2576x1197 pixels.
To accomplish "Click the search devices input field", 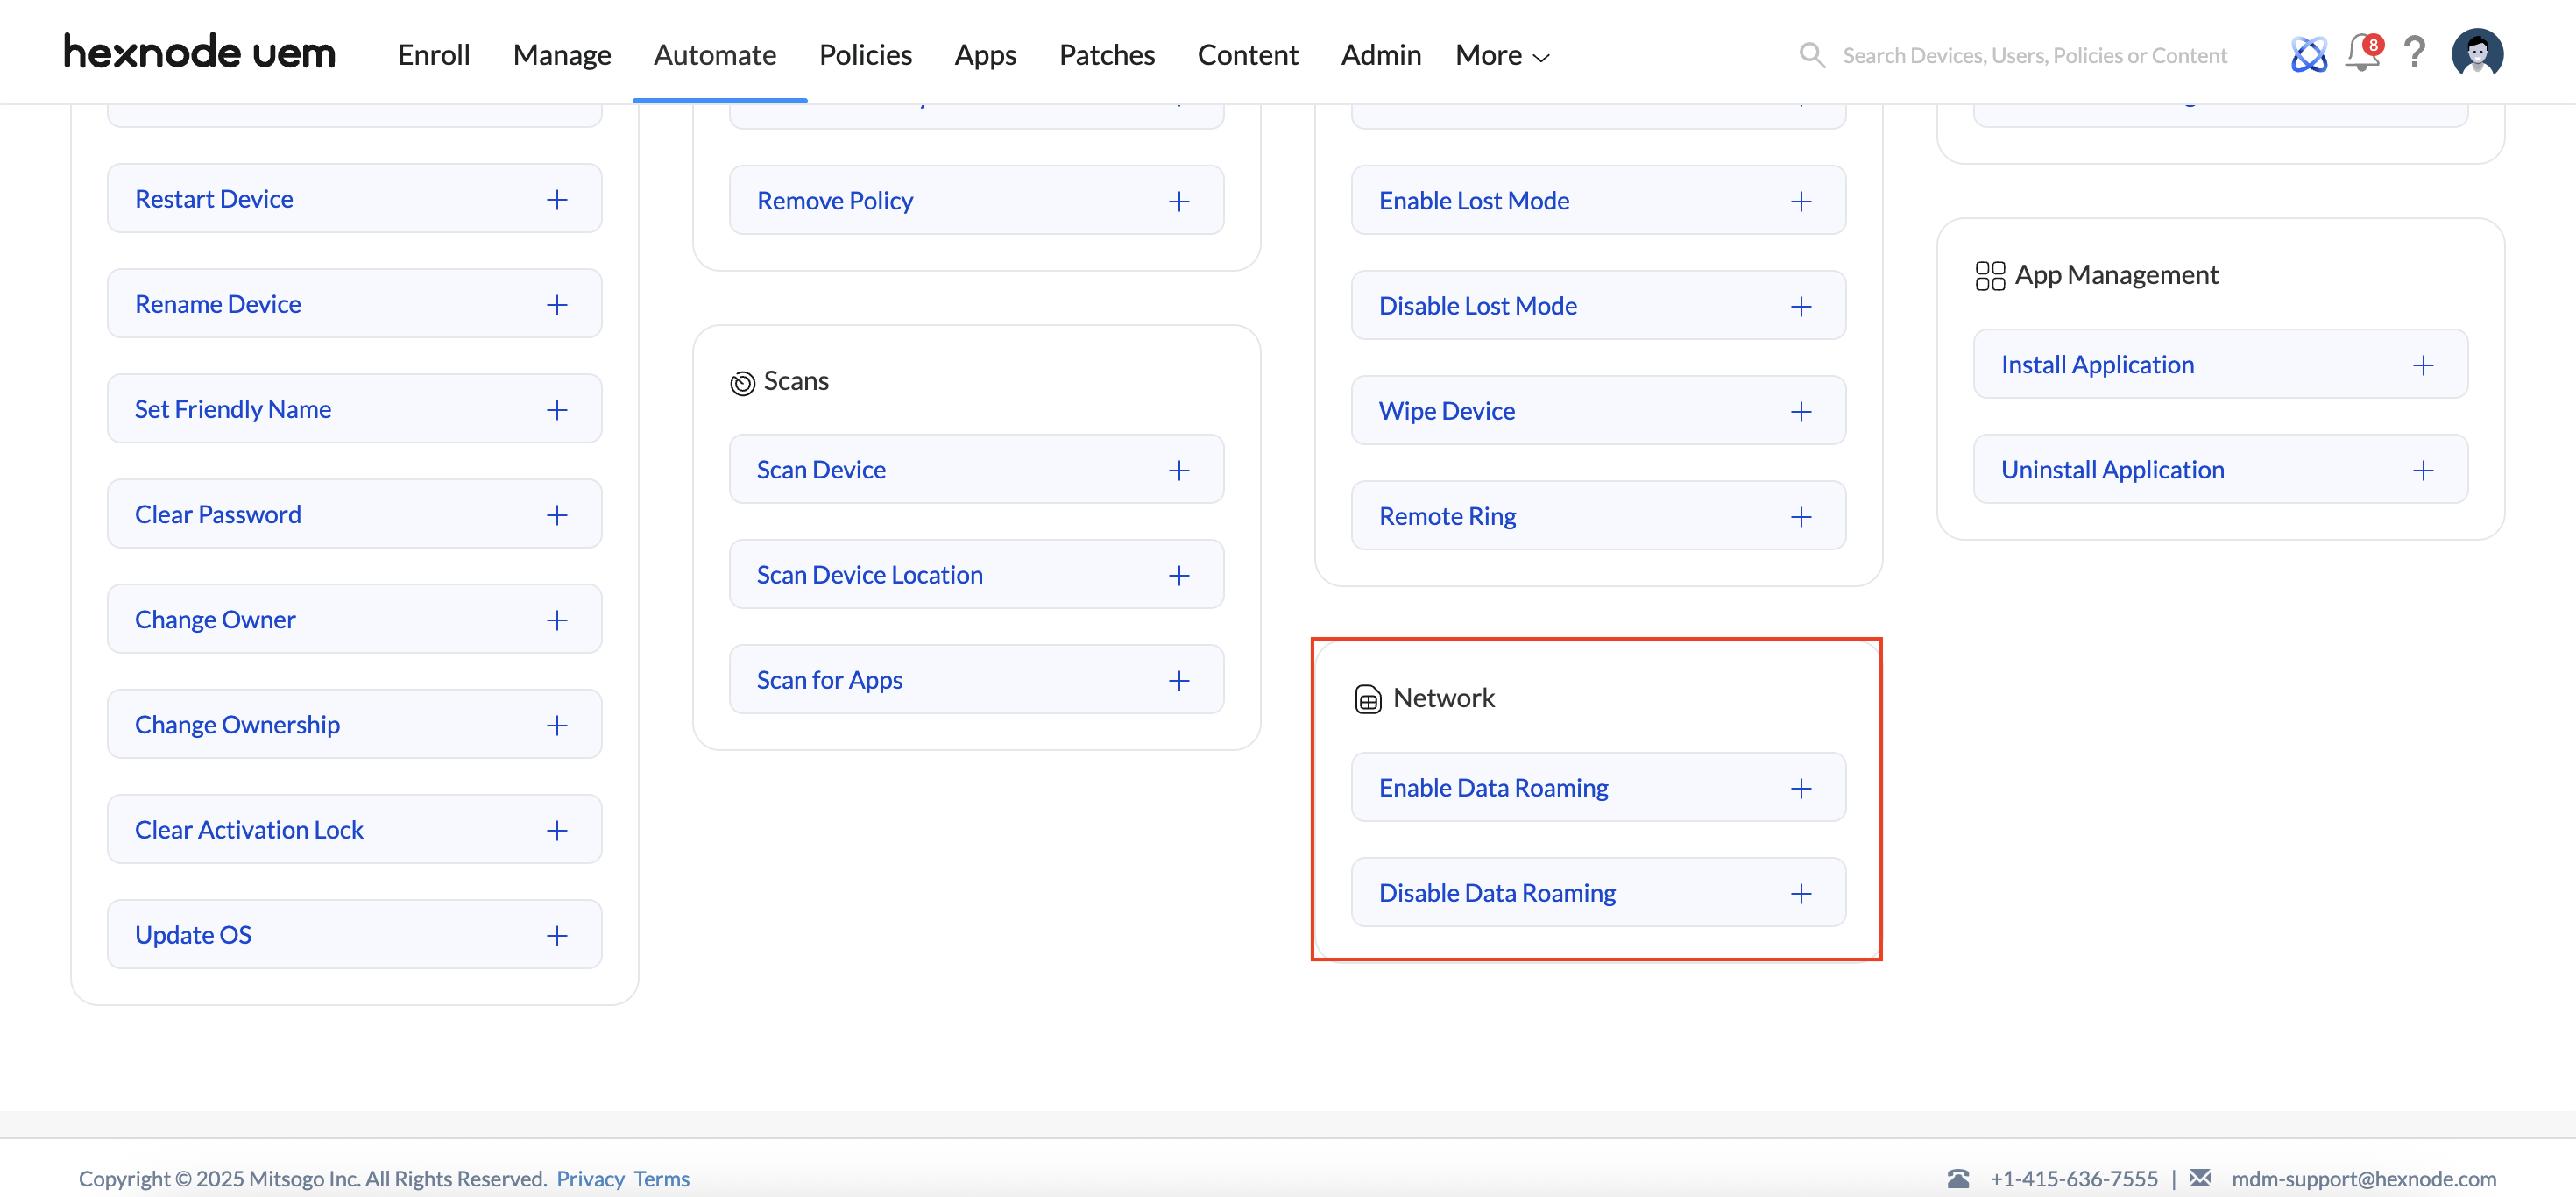I will 2034,55.
